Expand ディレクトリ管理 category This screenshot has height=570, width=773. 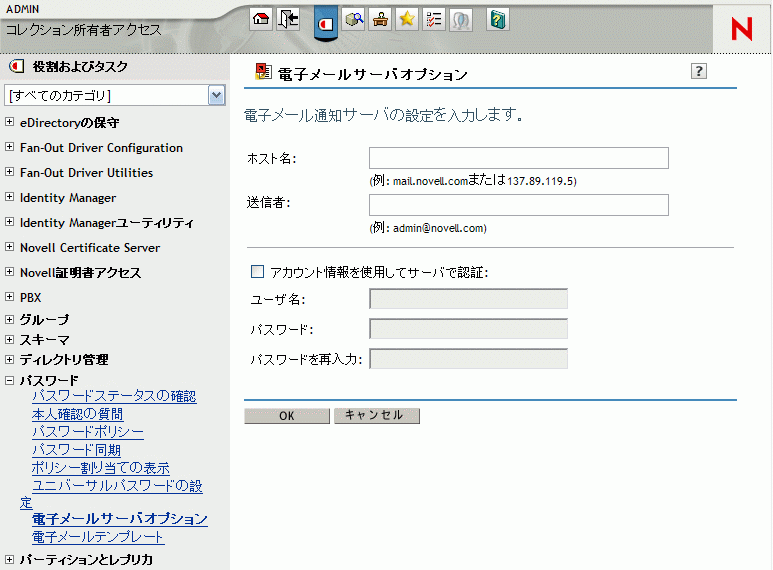(x=9, y=359)
